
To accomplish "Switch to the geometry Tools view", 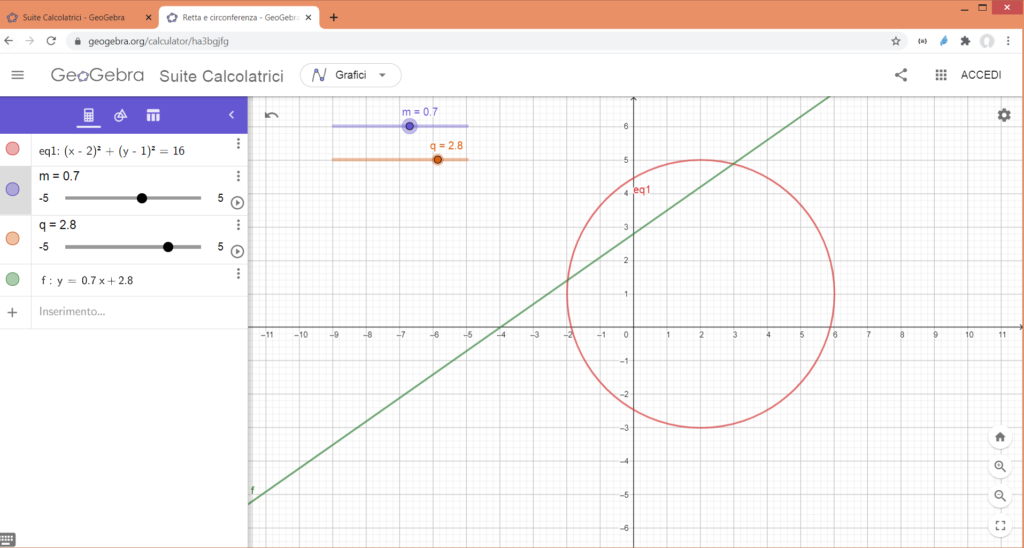I will [x=120, y=115].
